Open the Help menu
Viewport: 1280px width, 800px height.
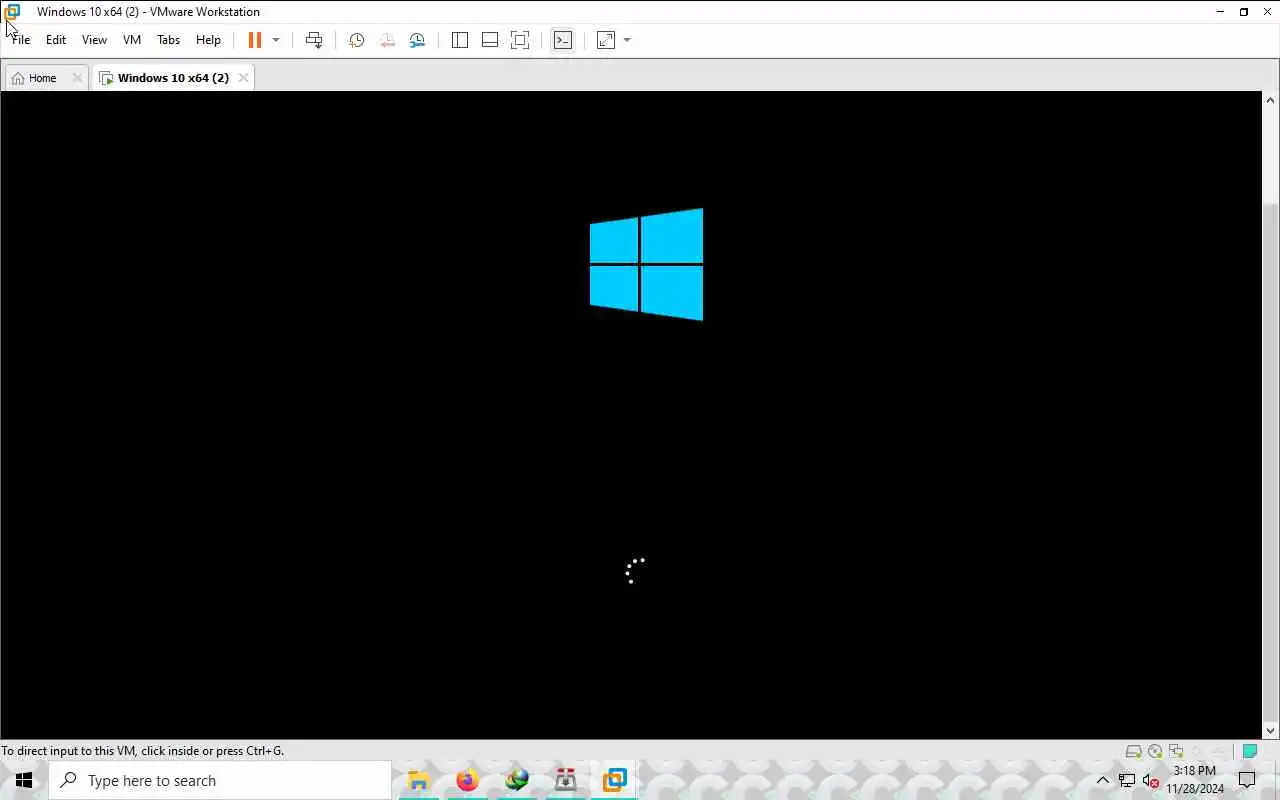pos(208,40)
